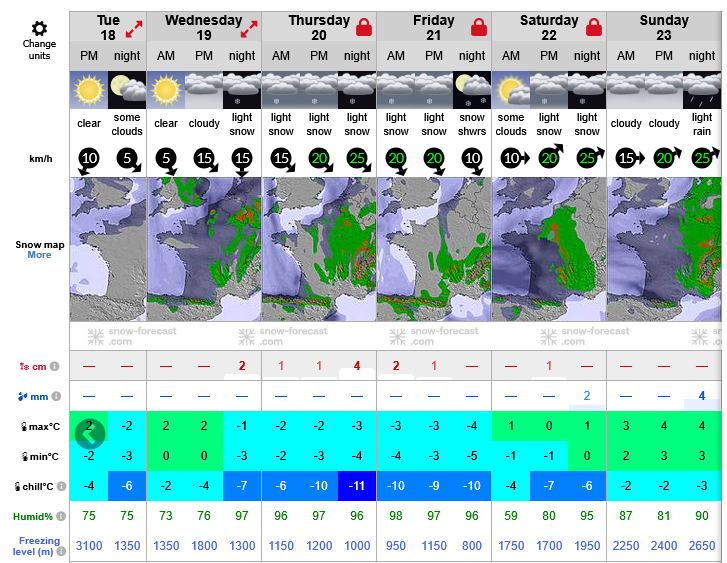Open the Saturday snow map thumbnail

549,249
